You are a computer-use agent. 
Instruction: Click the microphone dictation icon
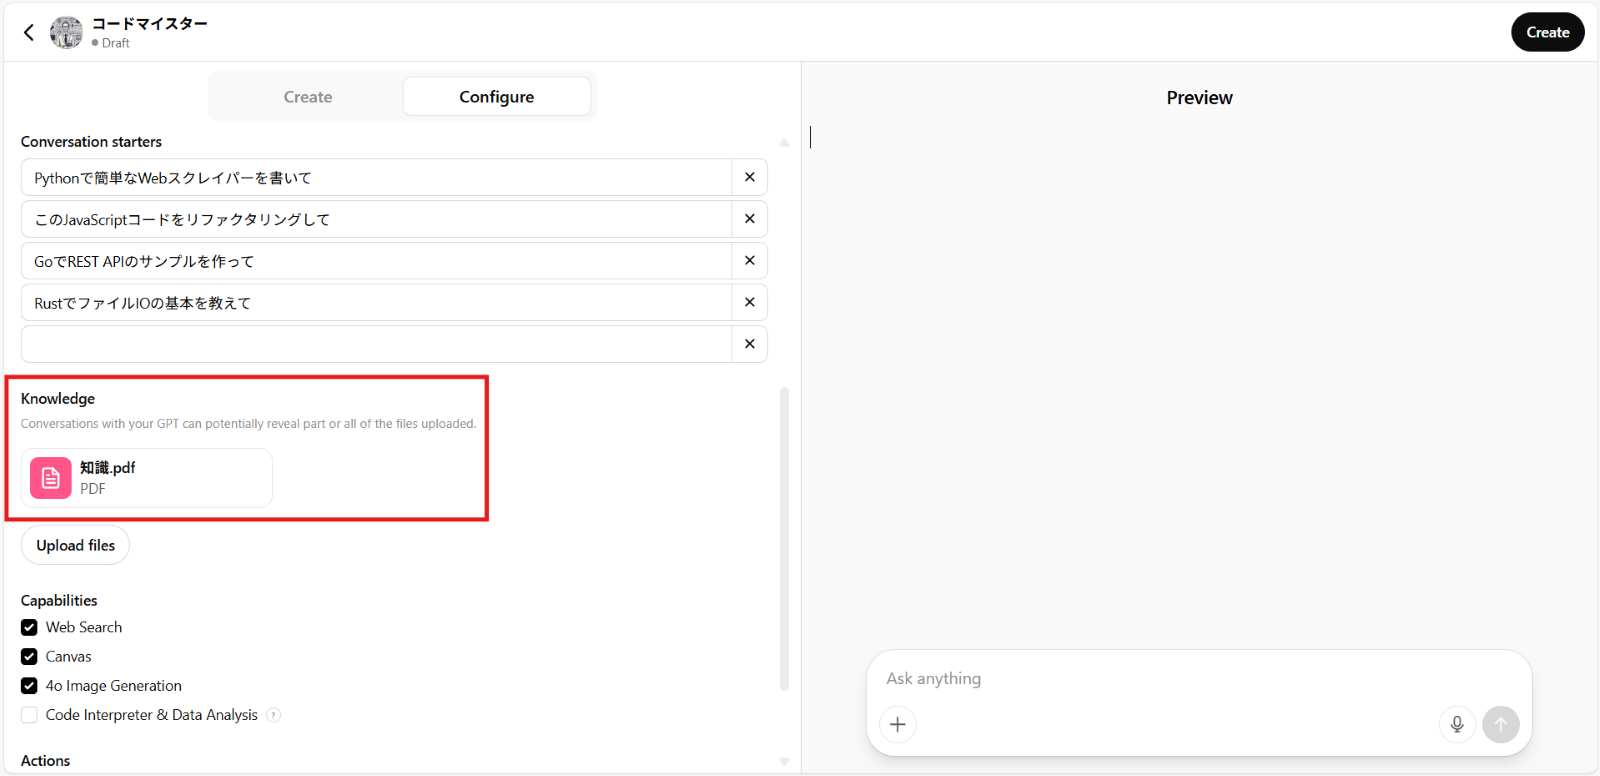1457,724
